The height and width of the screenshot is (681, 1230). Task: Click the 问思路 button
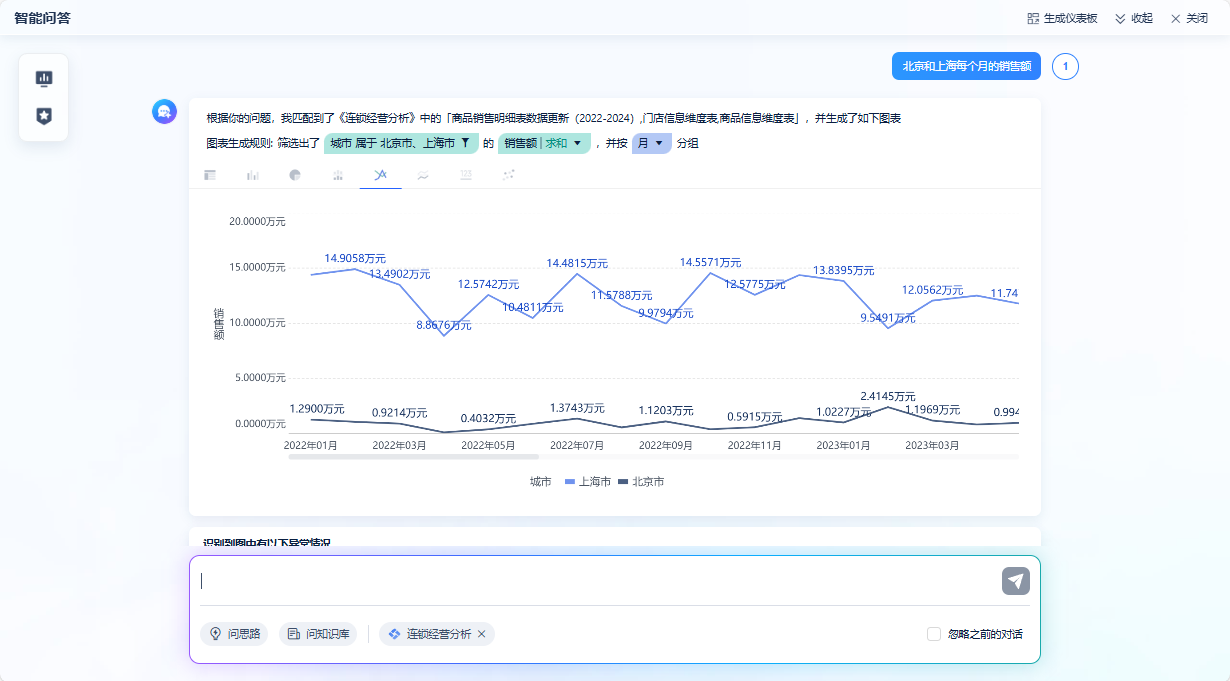pyautogui.click(x=234, y=634)
